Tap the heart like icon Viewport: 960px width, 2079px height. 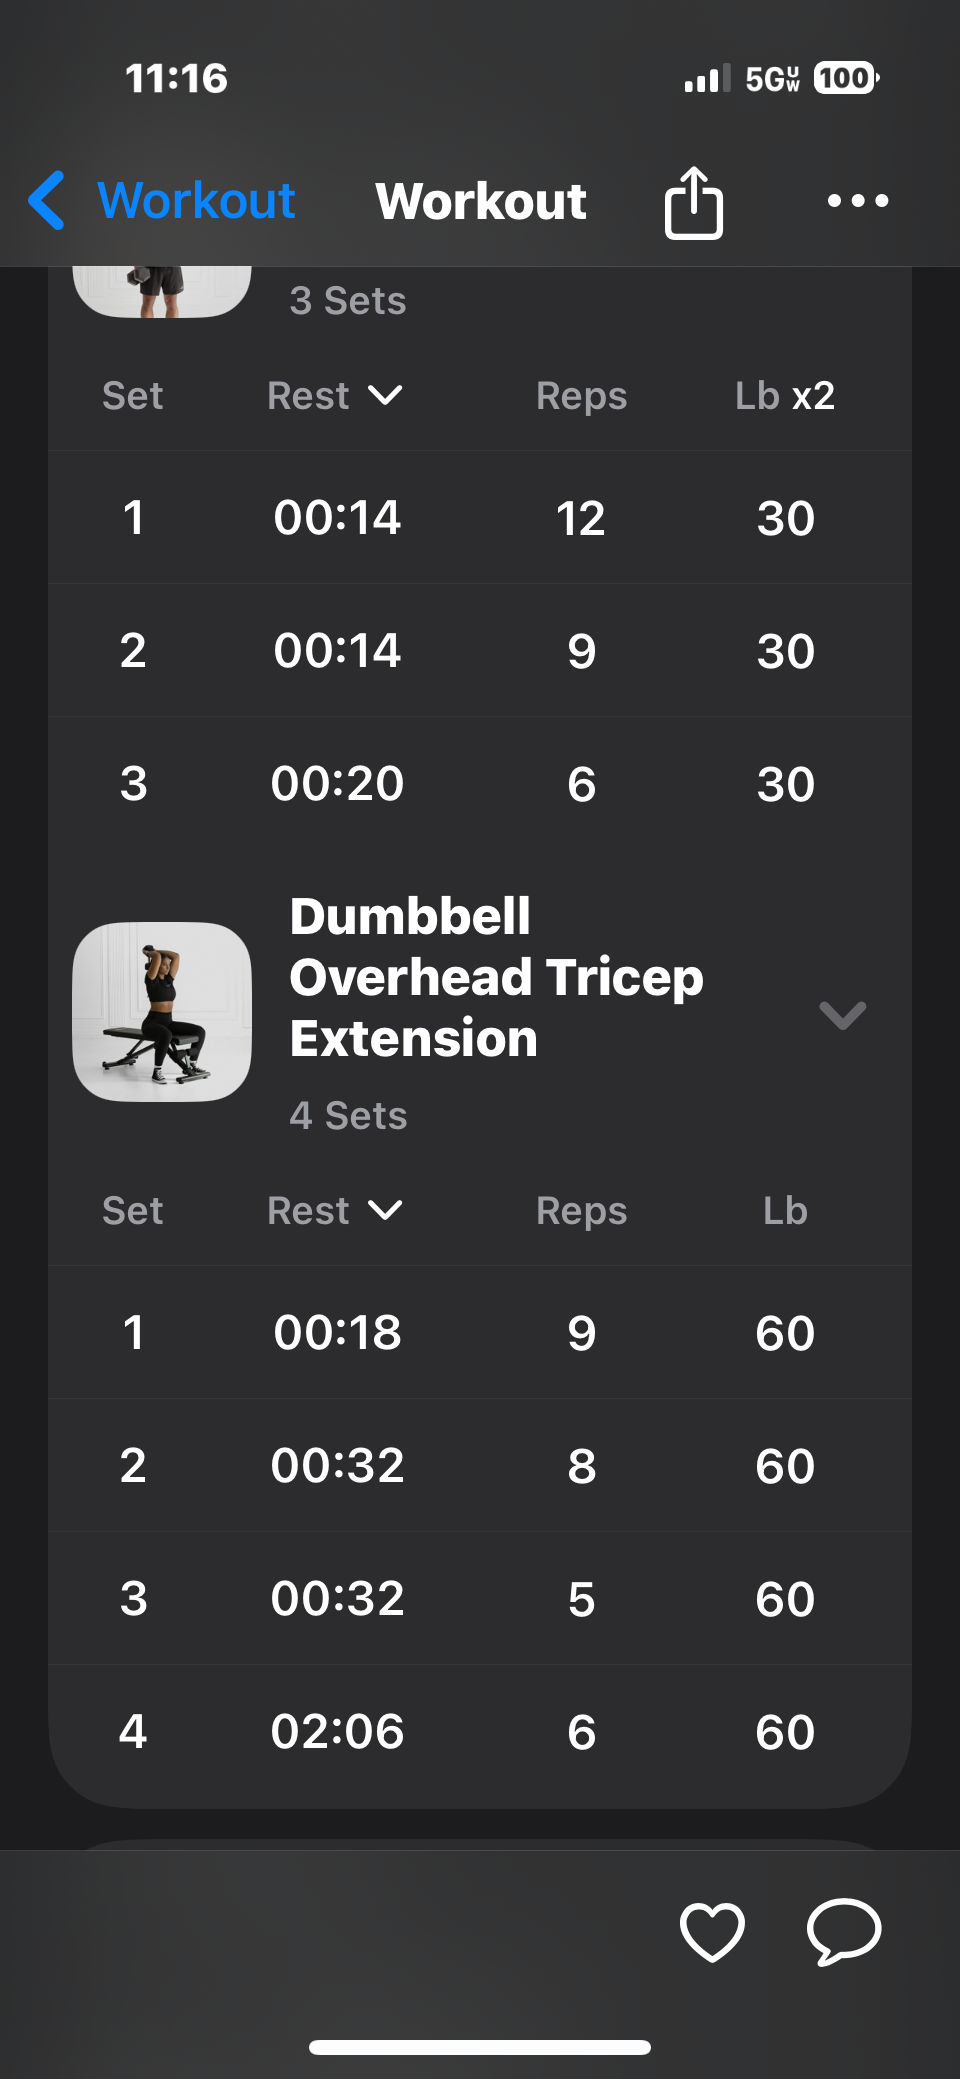click(712, 1931)
